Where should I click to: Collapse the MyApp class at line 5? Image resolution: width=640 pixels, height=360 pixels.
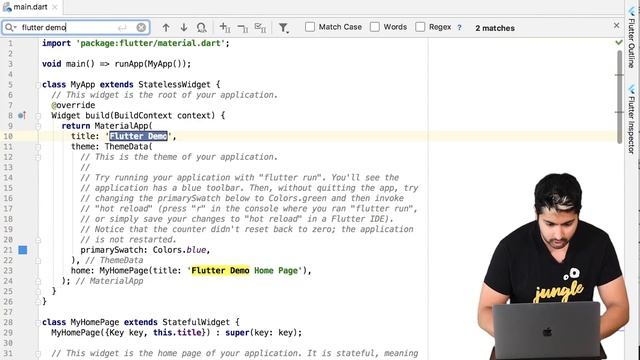(x=38, y=85)
